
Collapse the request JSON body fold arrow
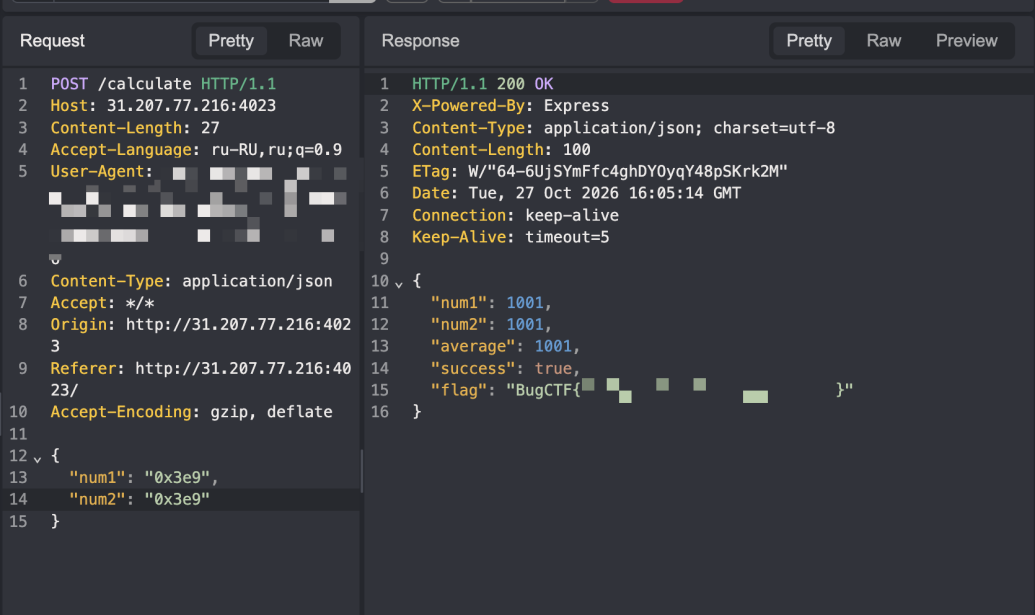coord(38,458)
